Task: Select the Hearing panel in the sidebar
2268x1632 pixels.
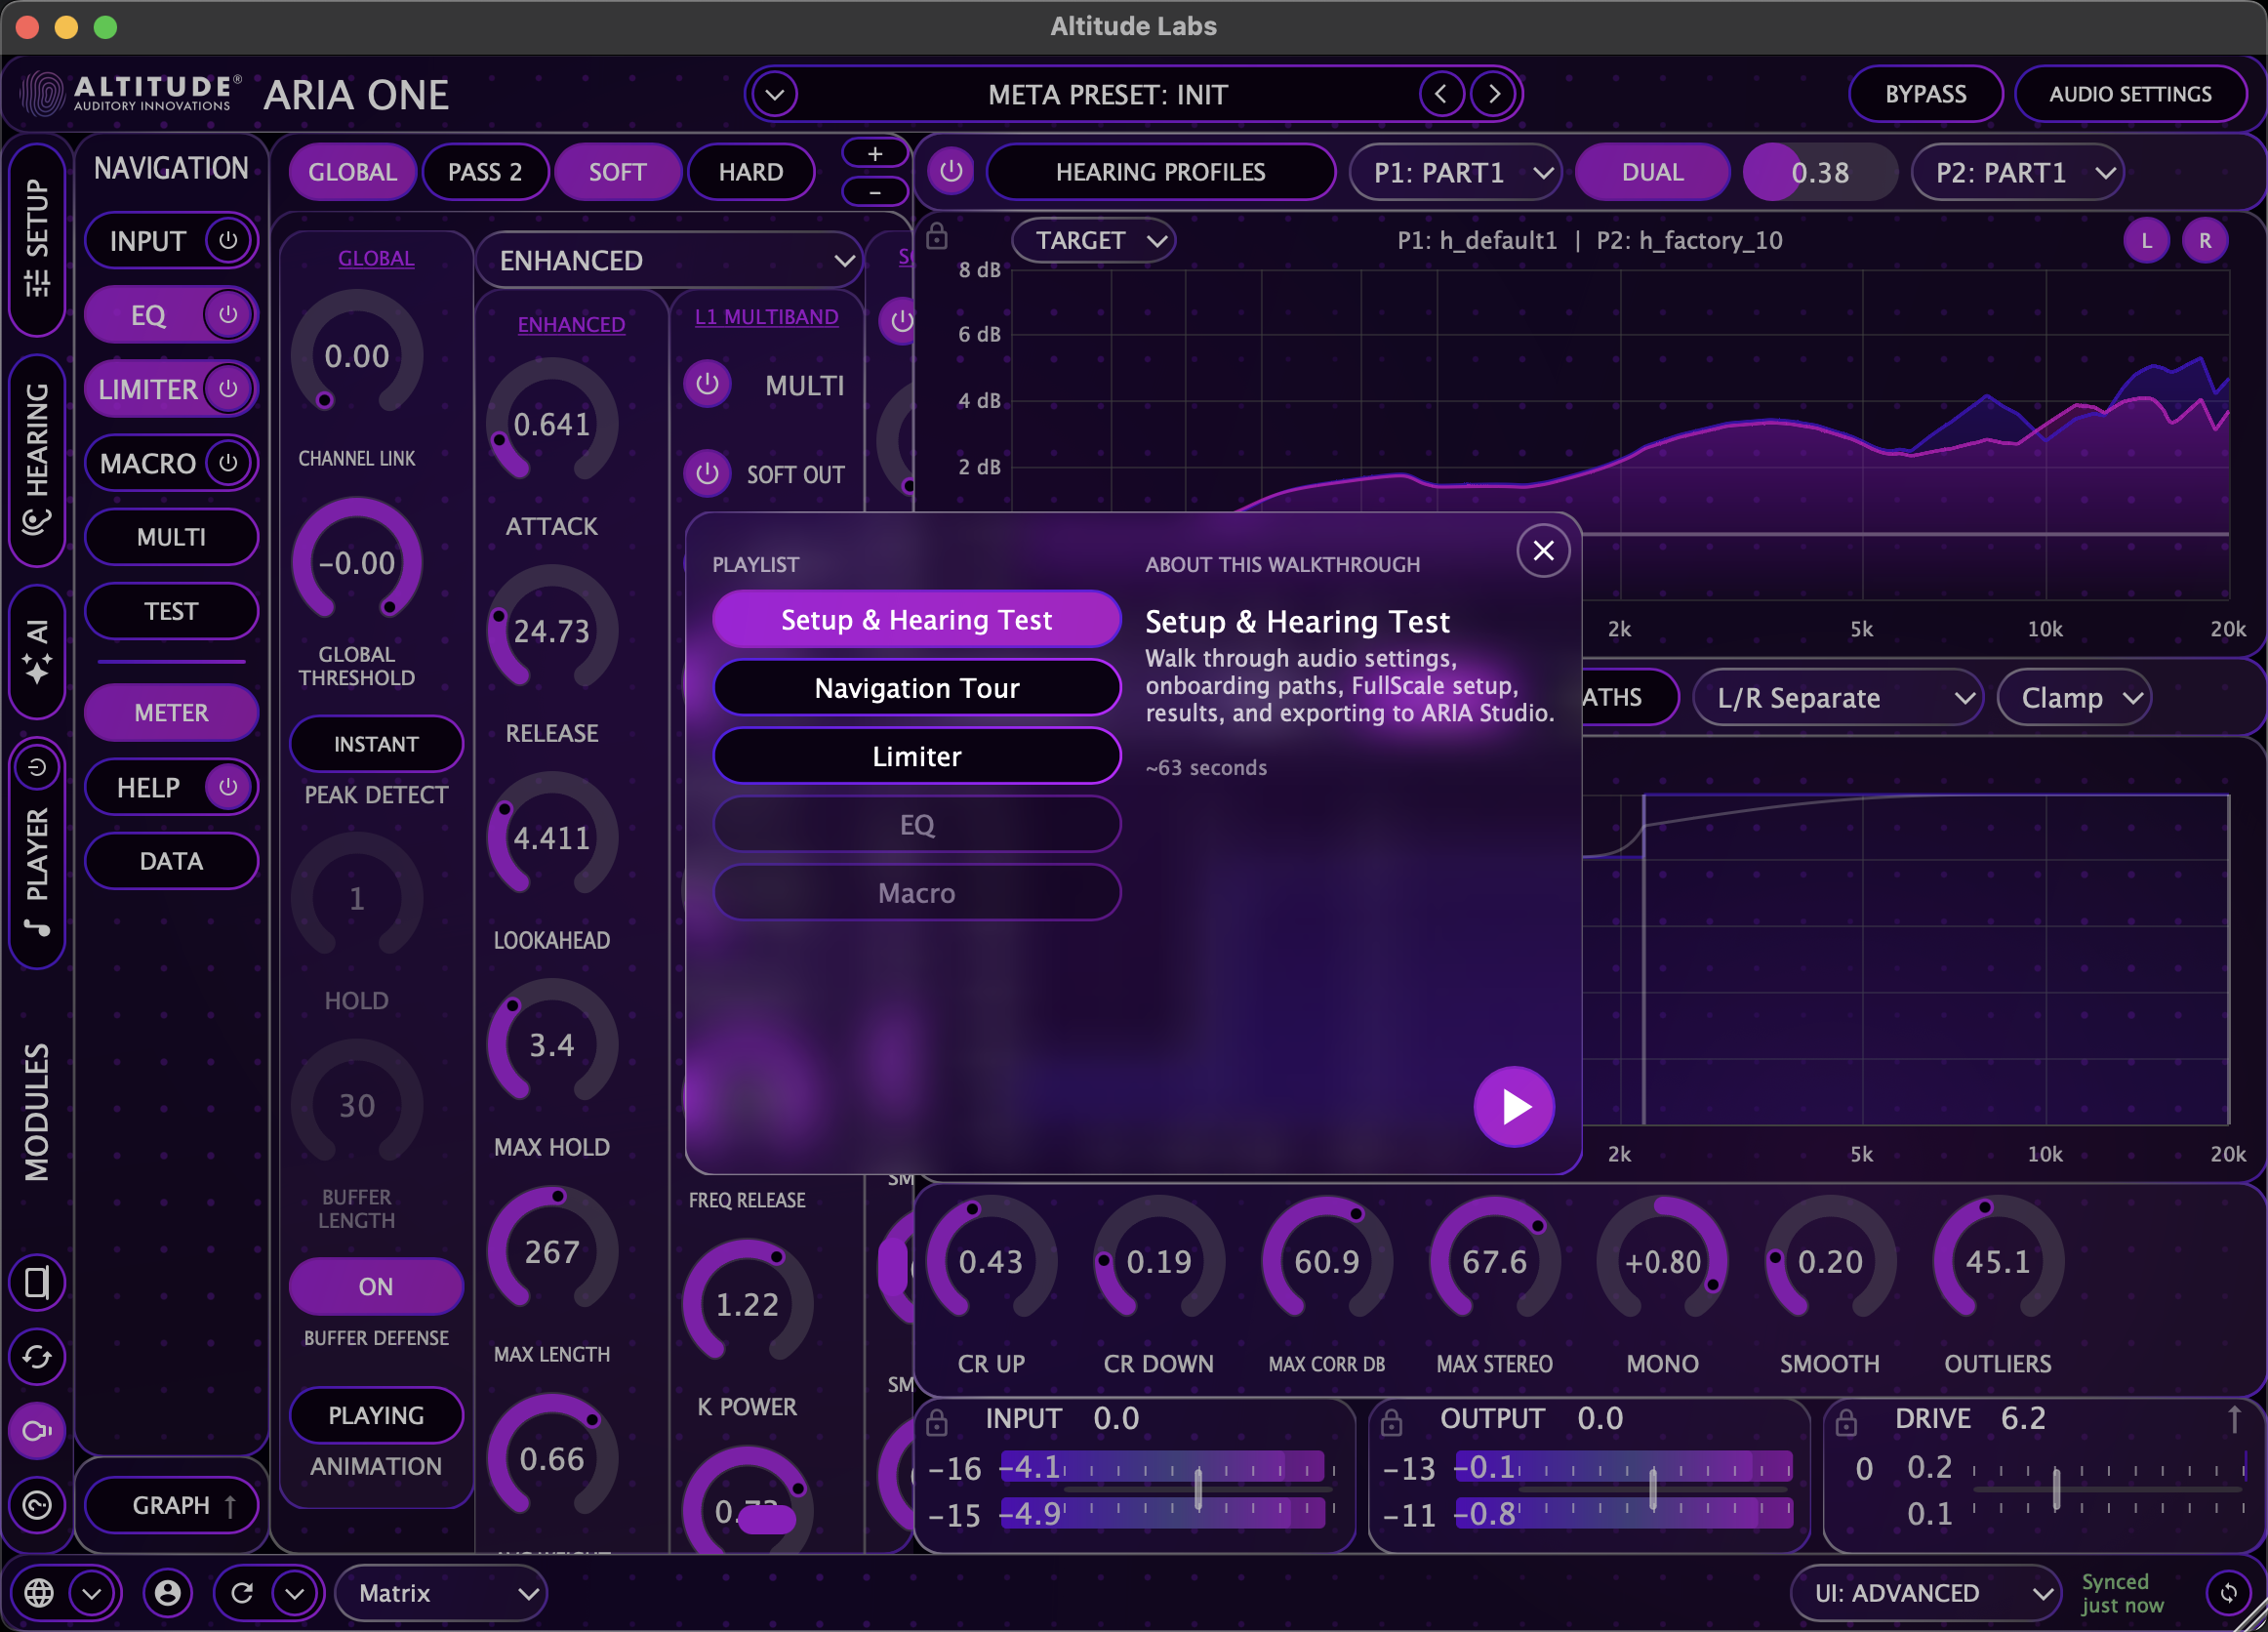Action: 37,460
